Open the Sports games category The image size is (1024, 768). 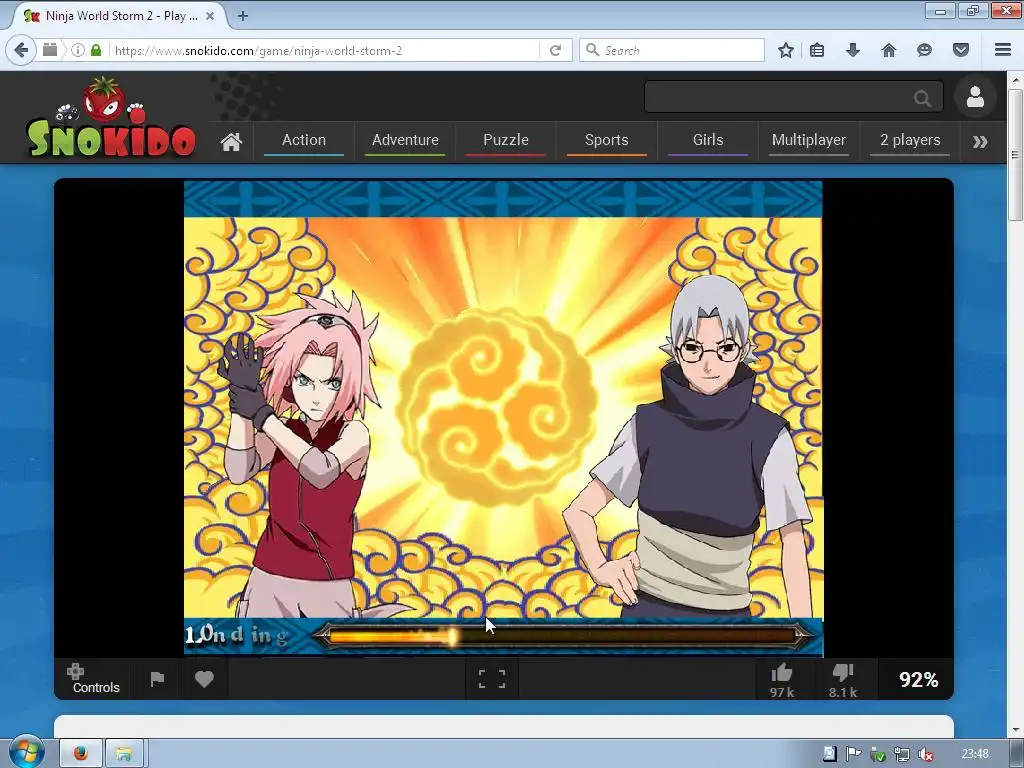607,140
